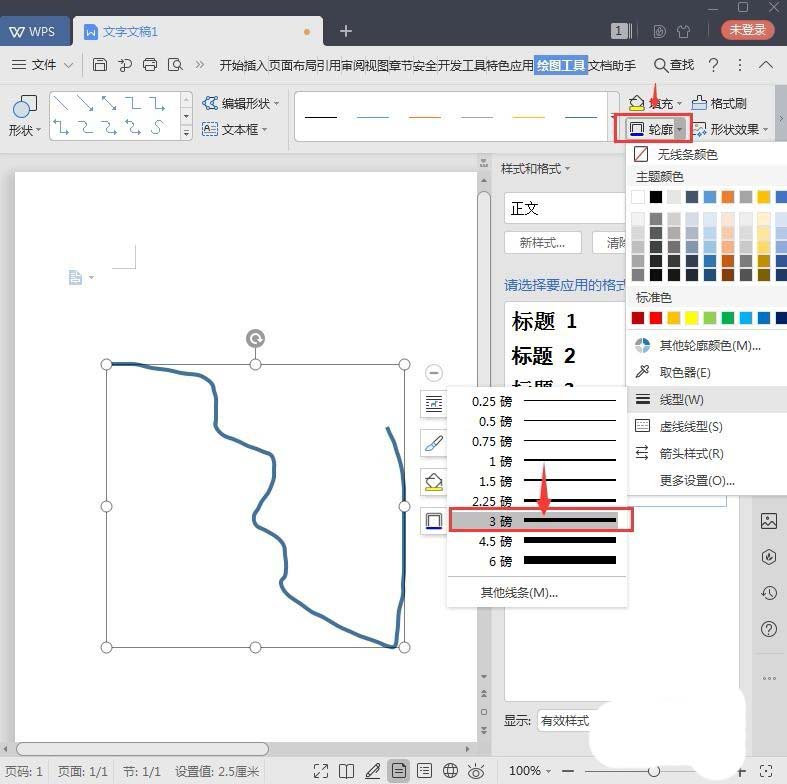
Task: Select 线型(W) menu entry
Action: coord(707,400)
